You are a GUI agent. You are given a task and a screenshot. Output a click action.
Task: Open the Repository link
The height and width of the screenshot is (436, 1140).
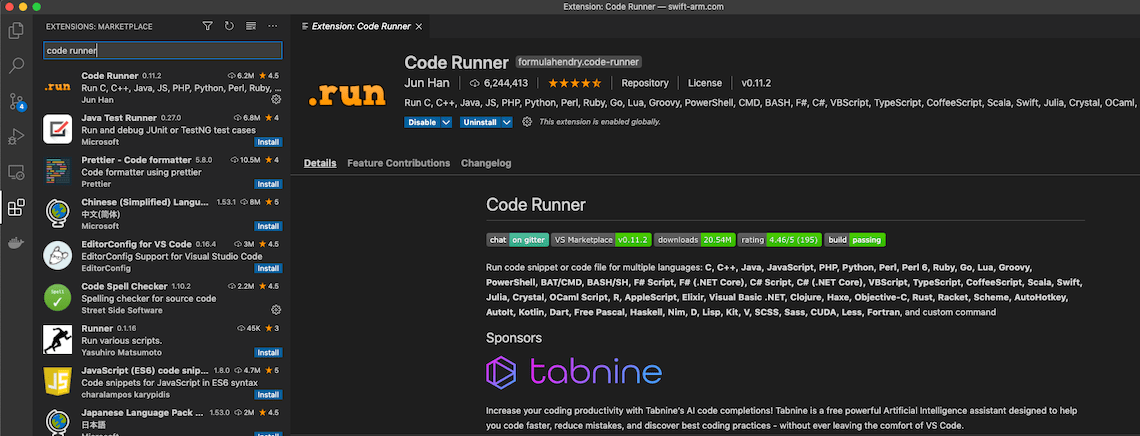(x=645, y=83)
